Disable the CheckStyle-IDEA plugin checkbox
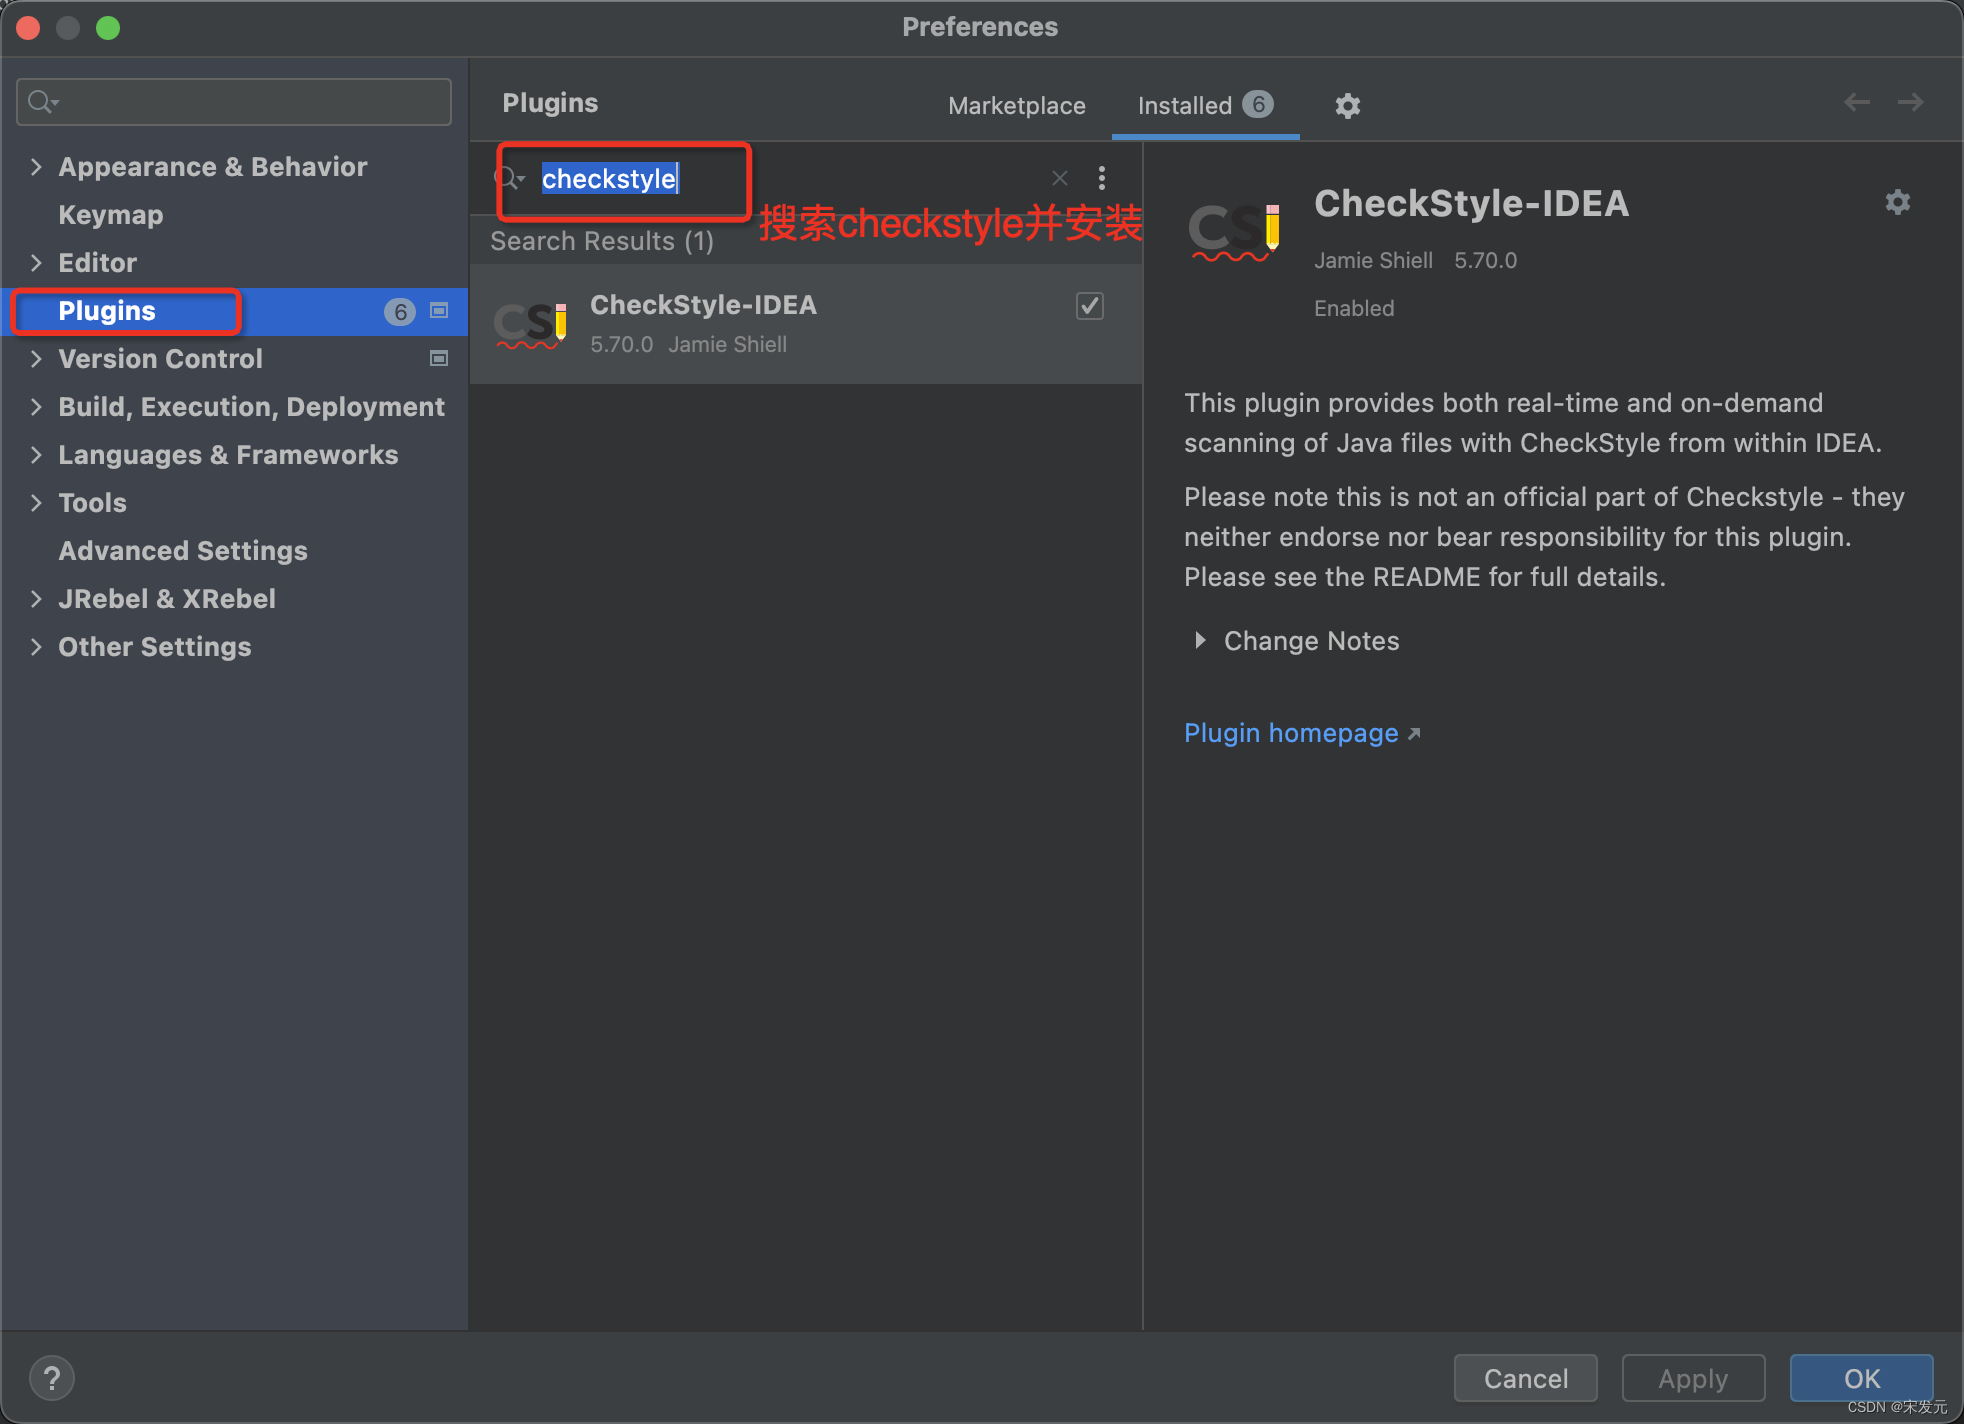The width and height of the screenshot is (1964, 1424). point(1089,306)
